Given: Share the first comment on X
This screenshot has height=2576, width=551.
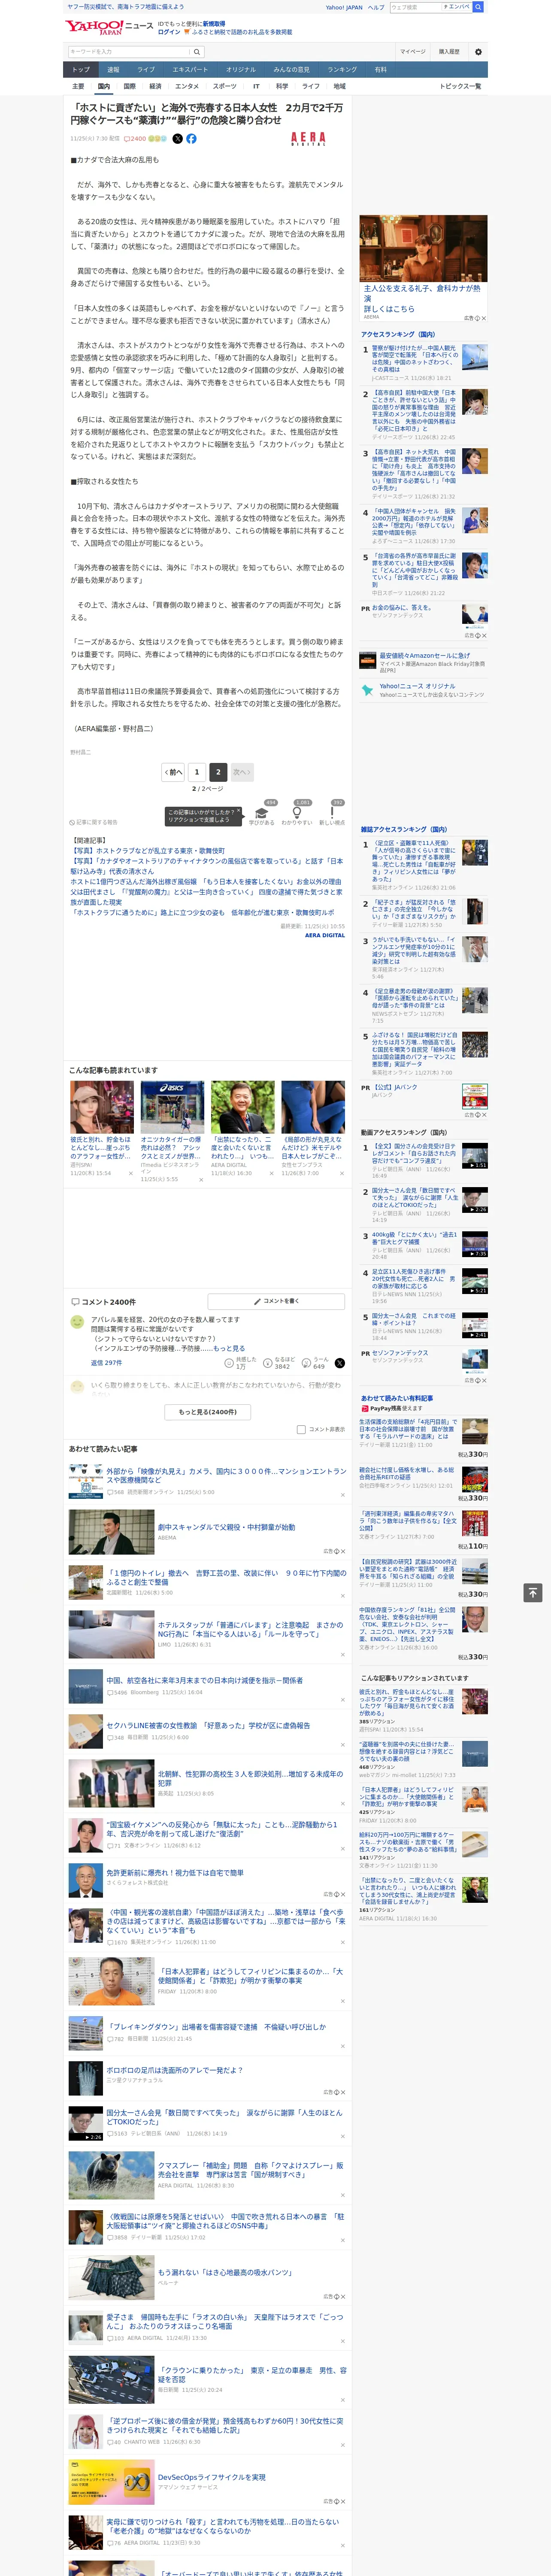Looking at the screenshot, I should coord(340,1363).
